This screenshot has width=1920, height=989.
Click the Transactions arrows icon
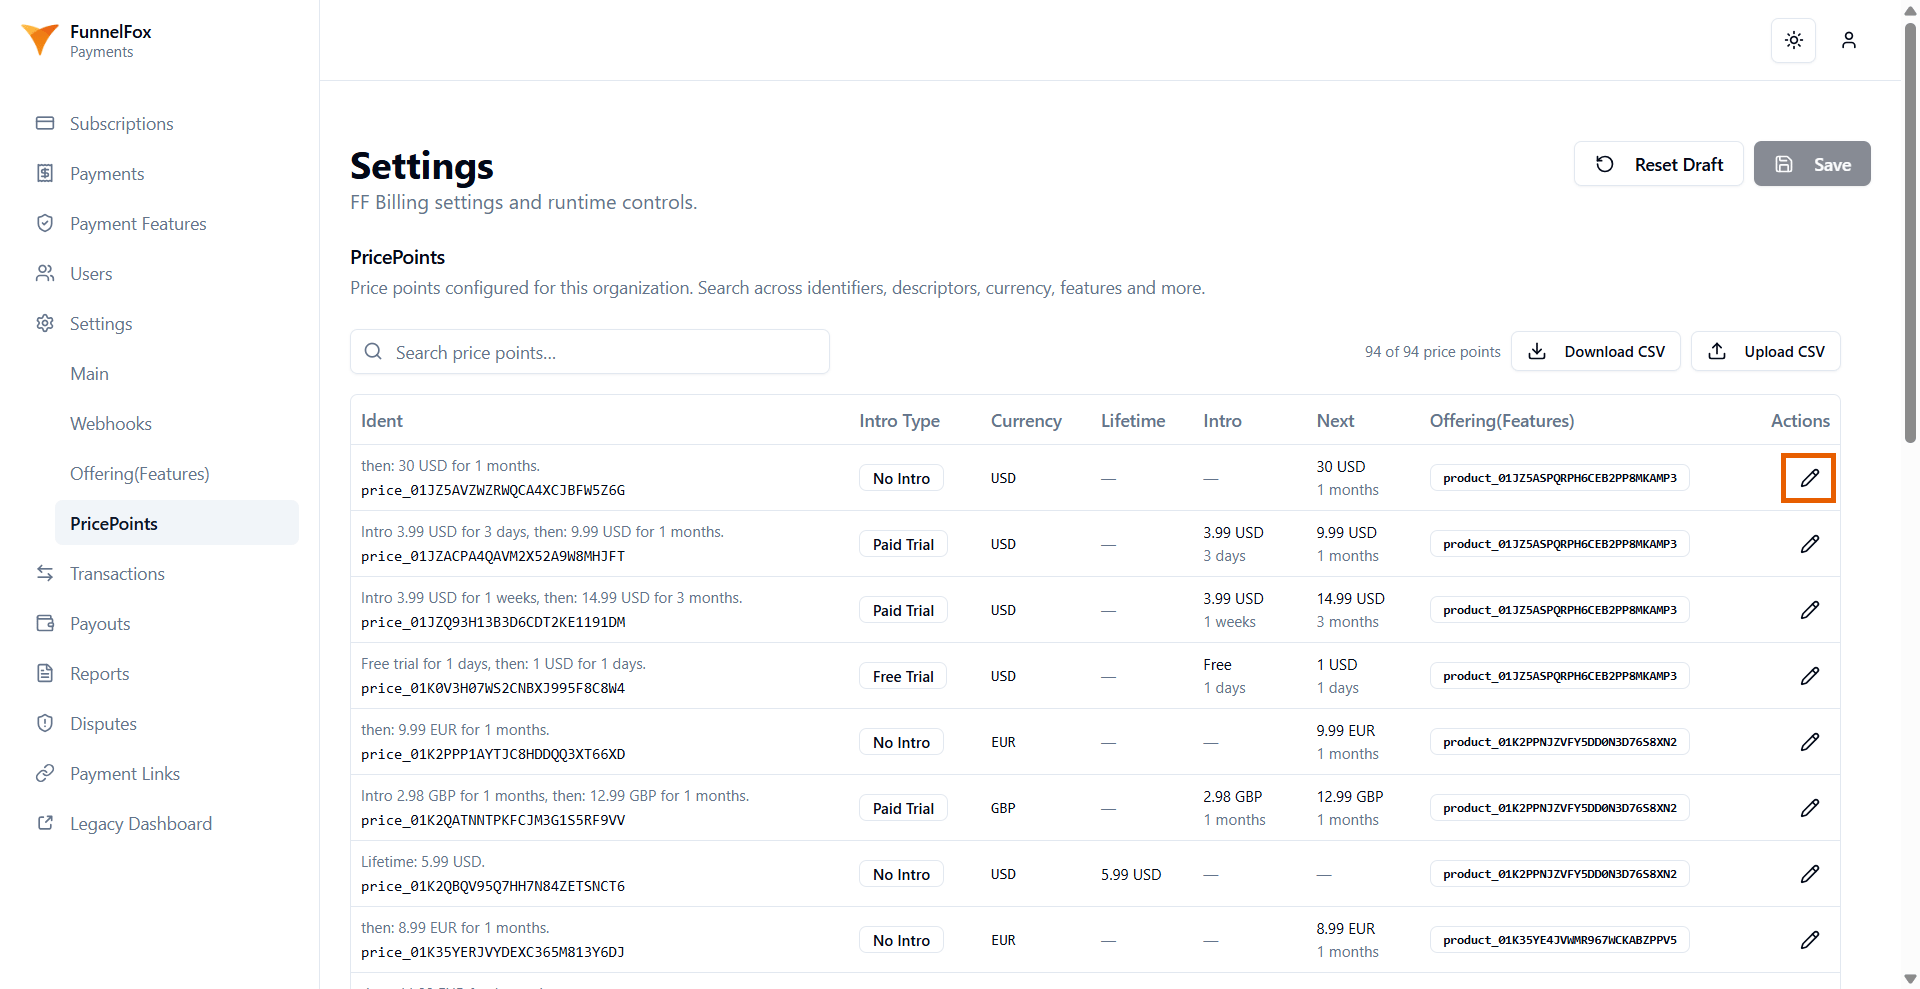click(x=45, y=573)
